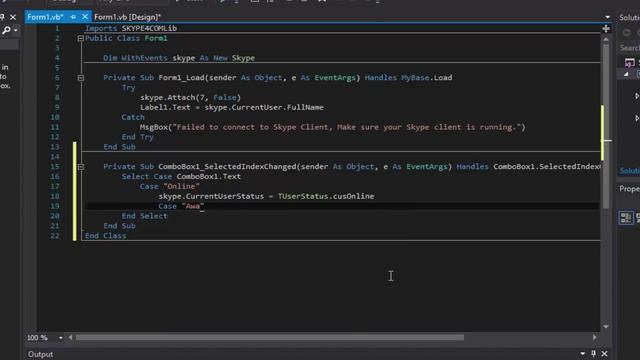Click the horizontal scrollbar left arrow
Image resolution: width=640 pixels, height=360 pixels.
[x=70, y=338]
